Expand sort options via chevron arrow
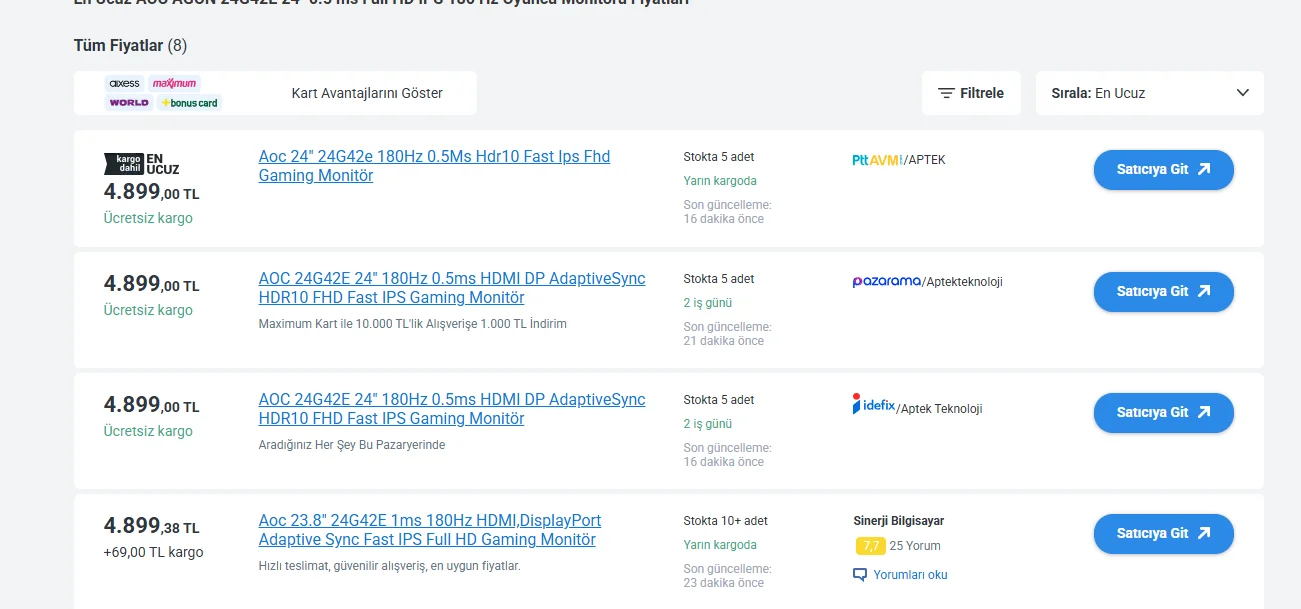The width and height of the screenshot is (1301, 609). 1243,93
